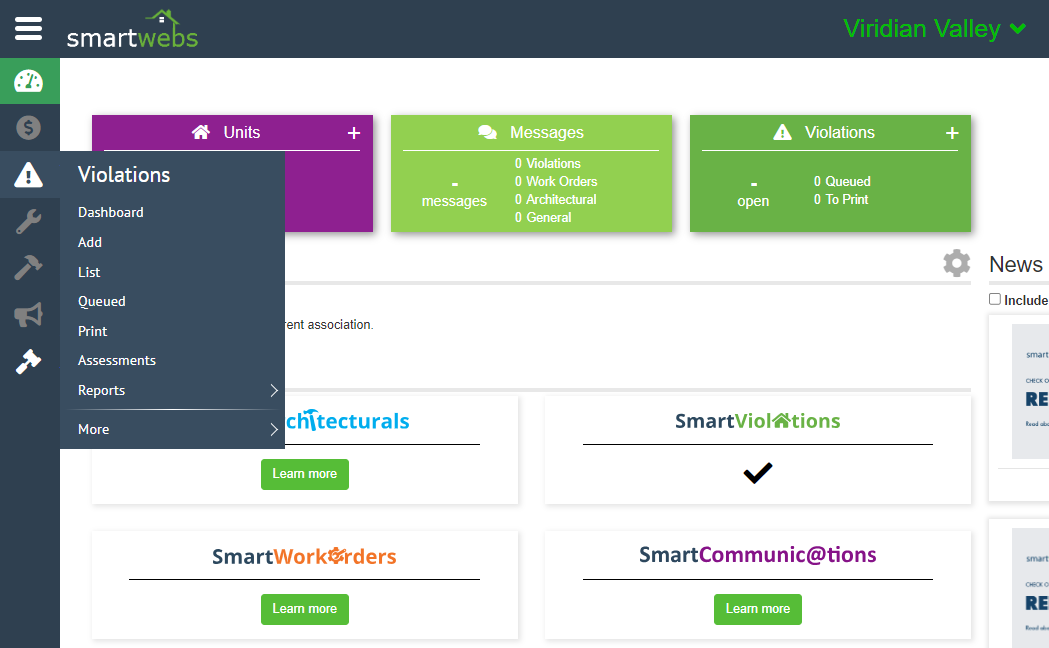Screen dimensions: 1049x648
Task: Click the Violations card title
Action: (840, 132)
